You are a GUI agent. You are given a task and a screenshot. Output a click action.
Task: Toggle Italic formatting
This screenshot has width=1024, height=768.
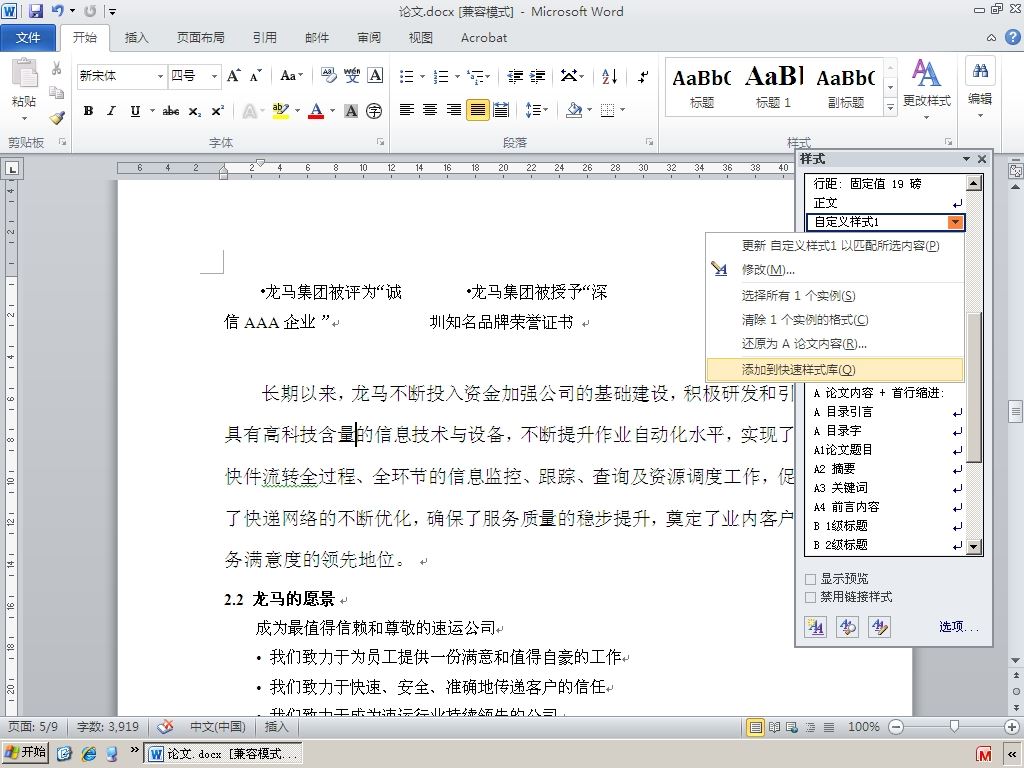click(111, 111)
